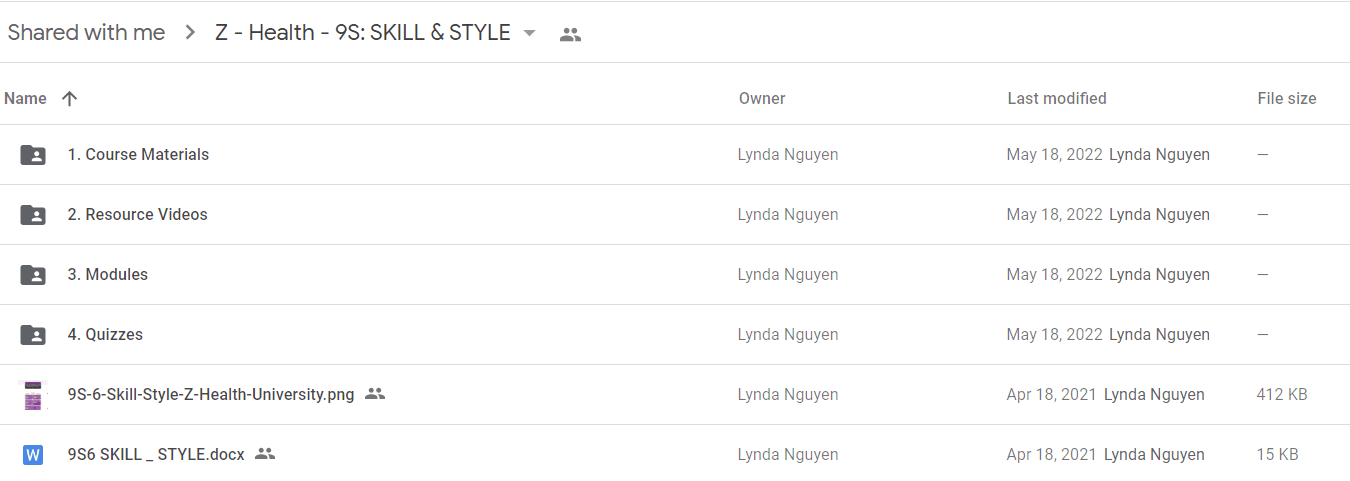Click the 4. Quizzes folder icon
1350x481 pixels.
pyautogui.click(x=33, y=335)
